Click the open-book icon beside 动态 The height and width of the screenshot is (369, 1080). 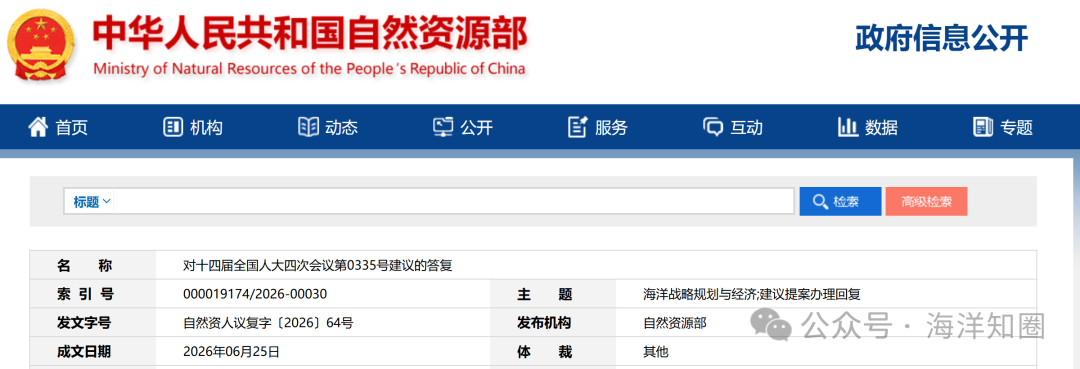click(x=308, y=127)
